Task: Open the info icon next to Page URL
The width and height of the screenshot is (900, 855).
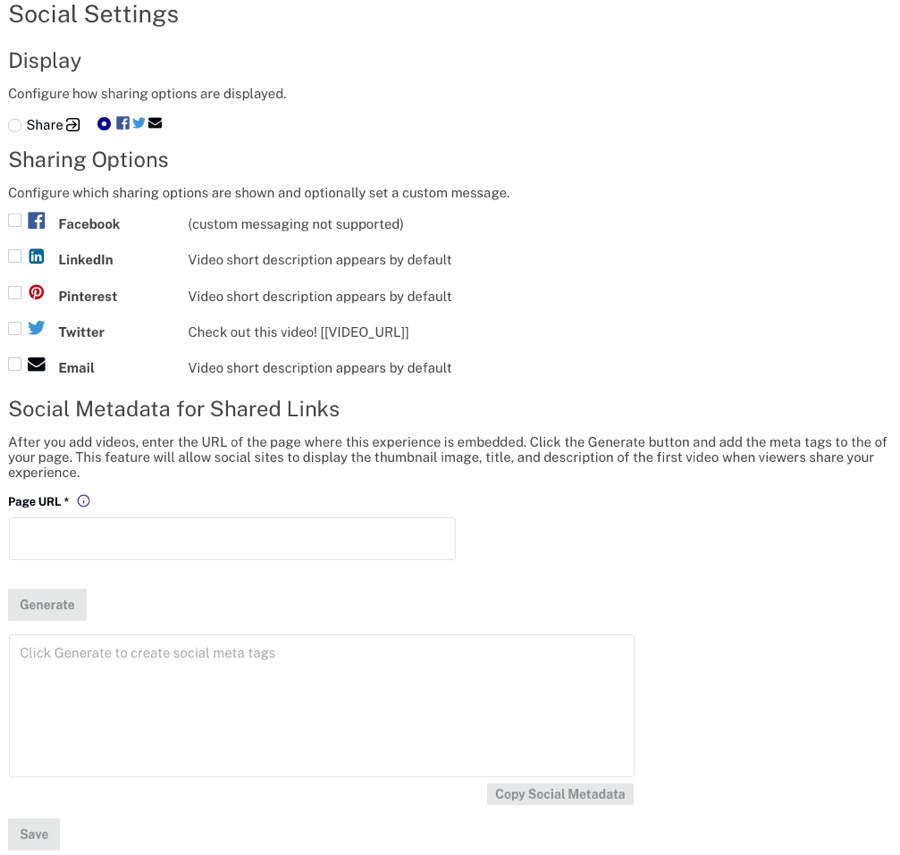Action: [84, 501]
